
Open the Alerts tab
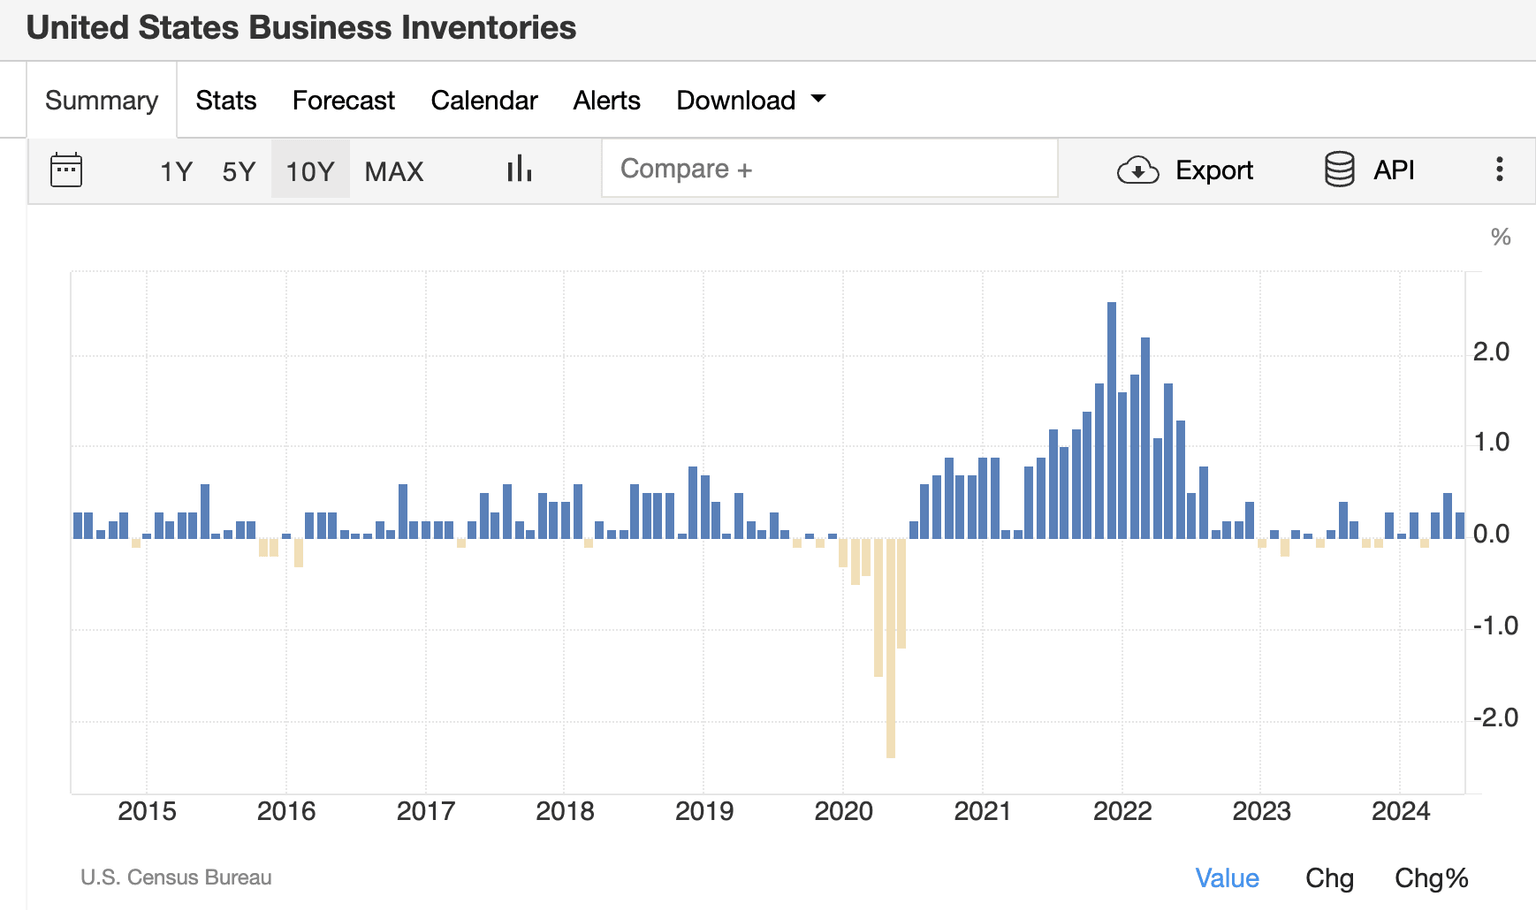[606, 100]
